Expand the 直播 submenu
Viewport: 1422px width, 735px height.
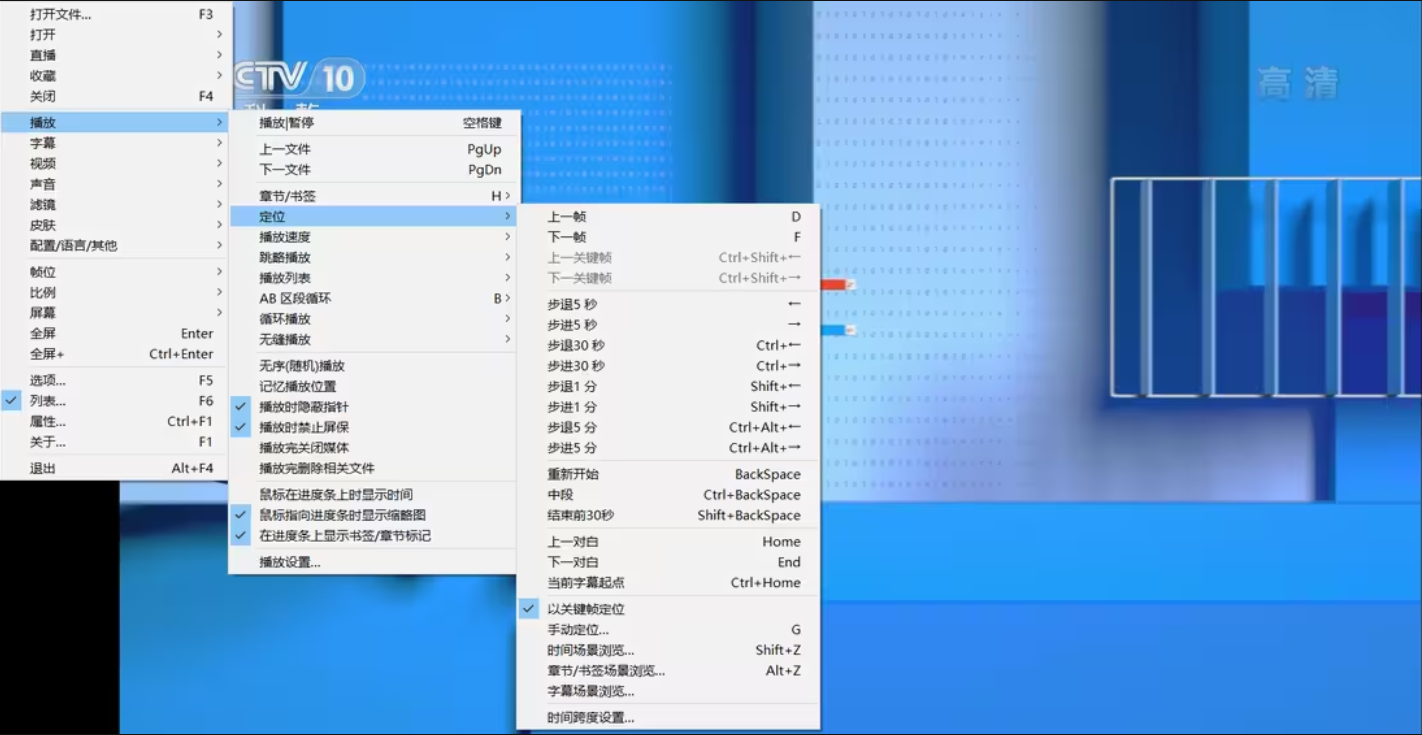click(x=116, y=56)
